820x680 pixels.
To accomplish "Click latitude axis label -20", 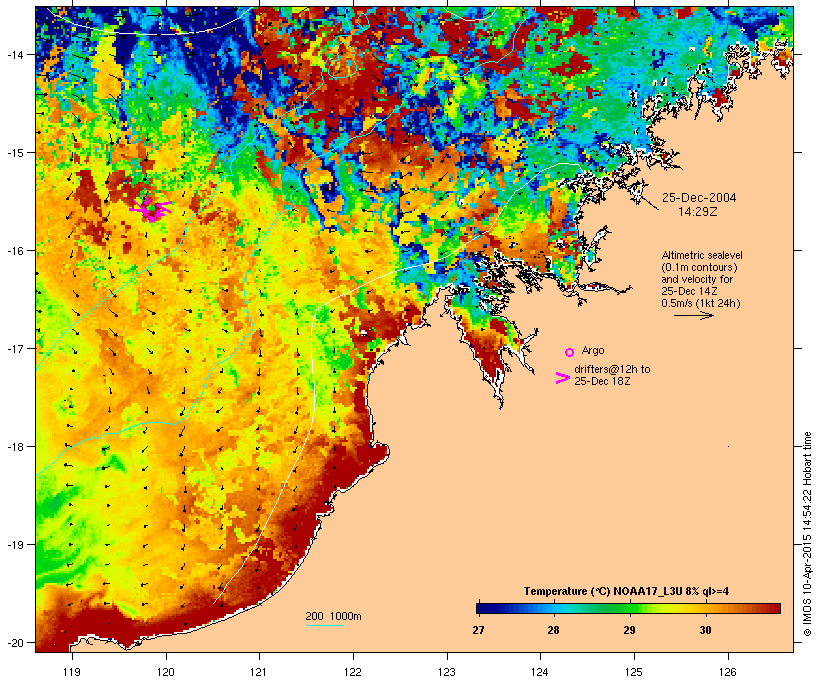I will 14,642.
